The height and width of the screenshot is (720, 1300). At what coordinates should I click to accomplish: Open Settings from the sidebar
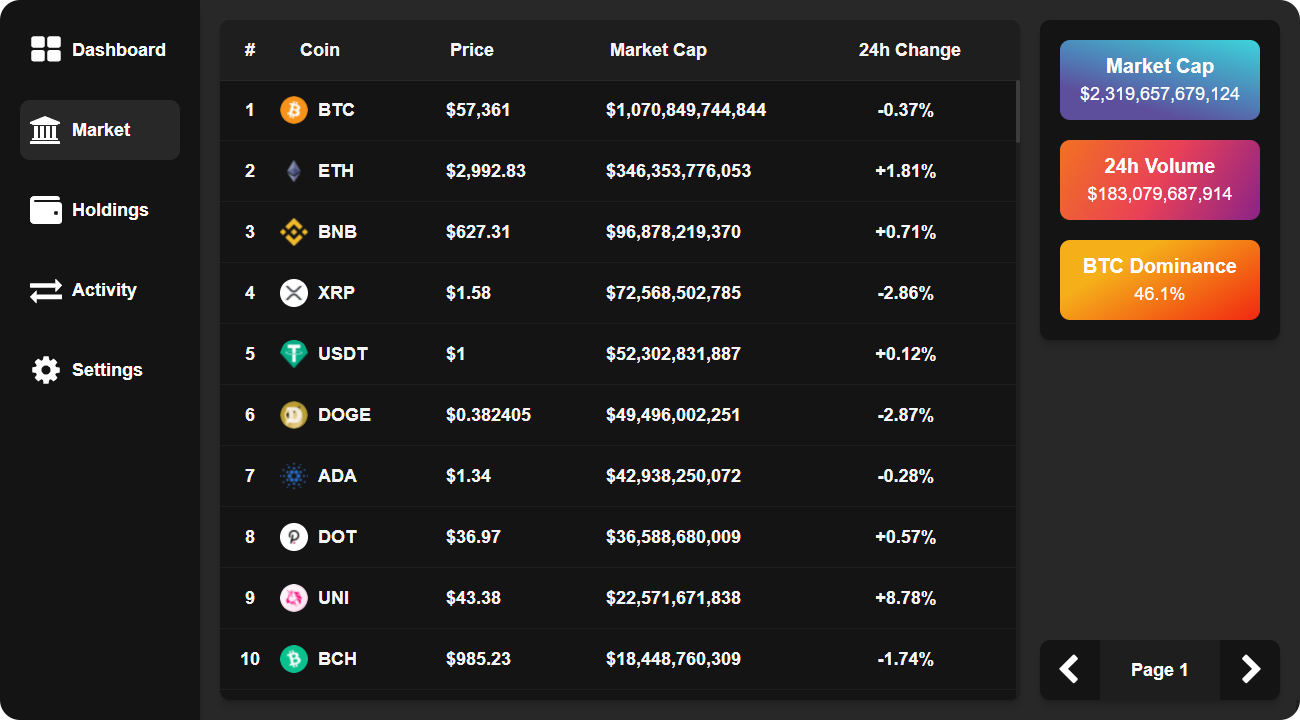click(100, 370)
